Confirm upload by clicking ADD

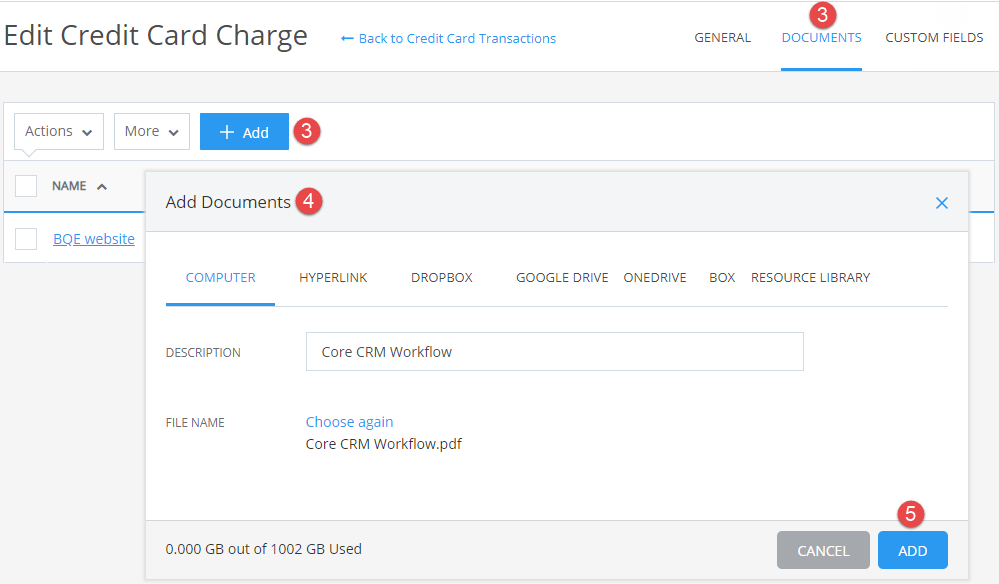click(x=911, y=549)
